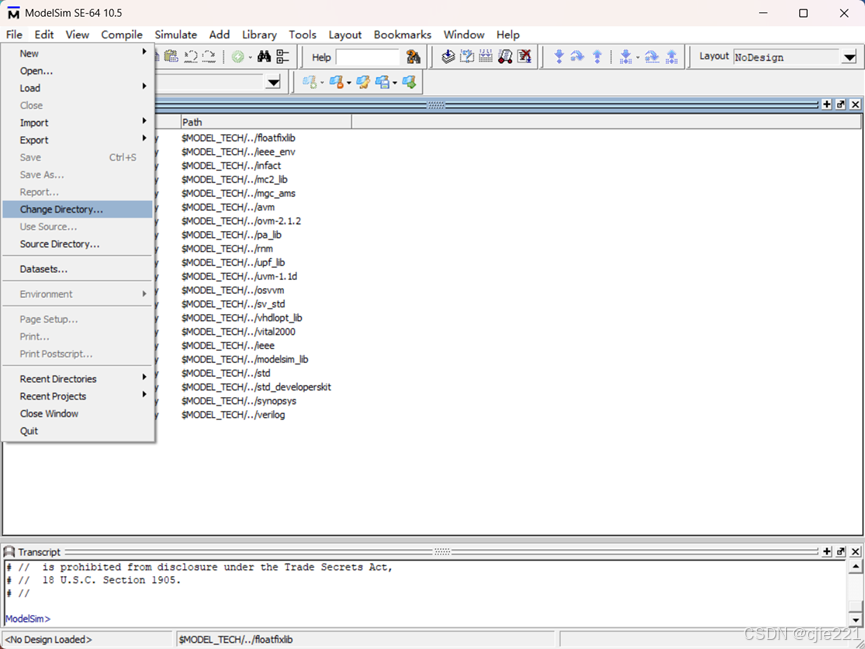Click the Collapse All tree icon
The image size is (865, 649).
click(x=282, y=56)
